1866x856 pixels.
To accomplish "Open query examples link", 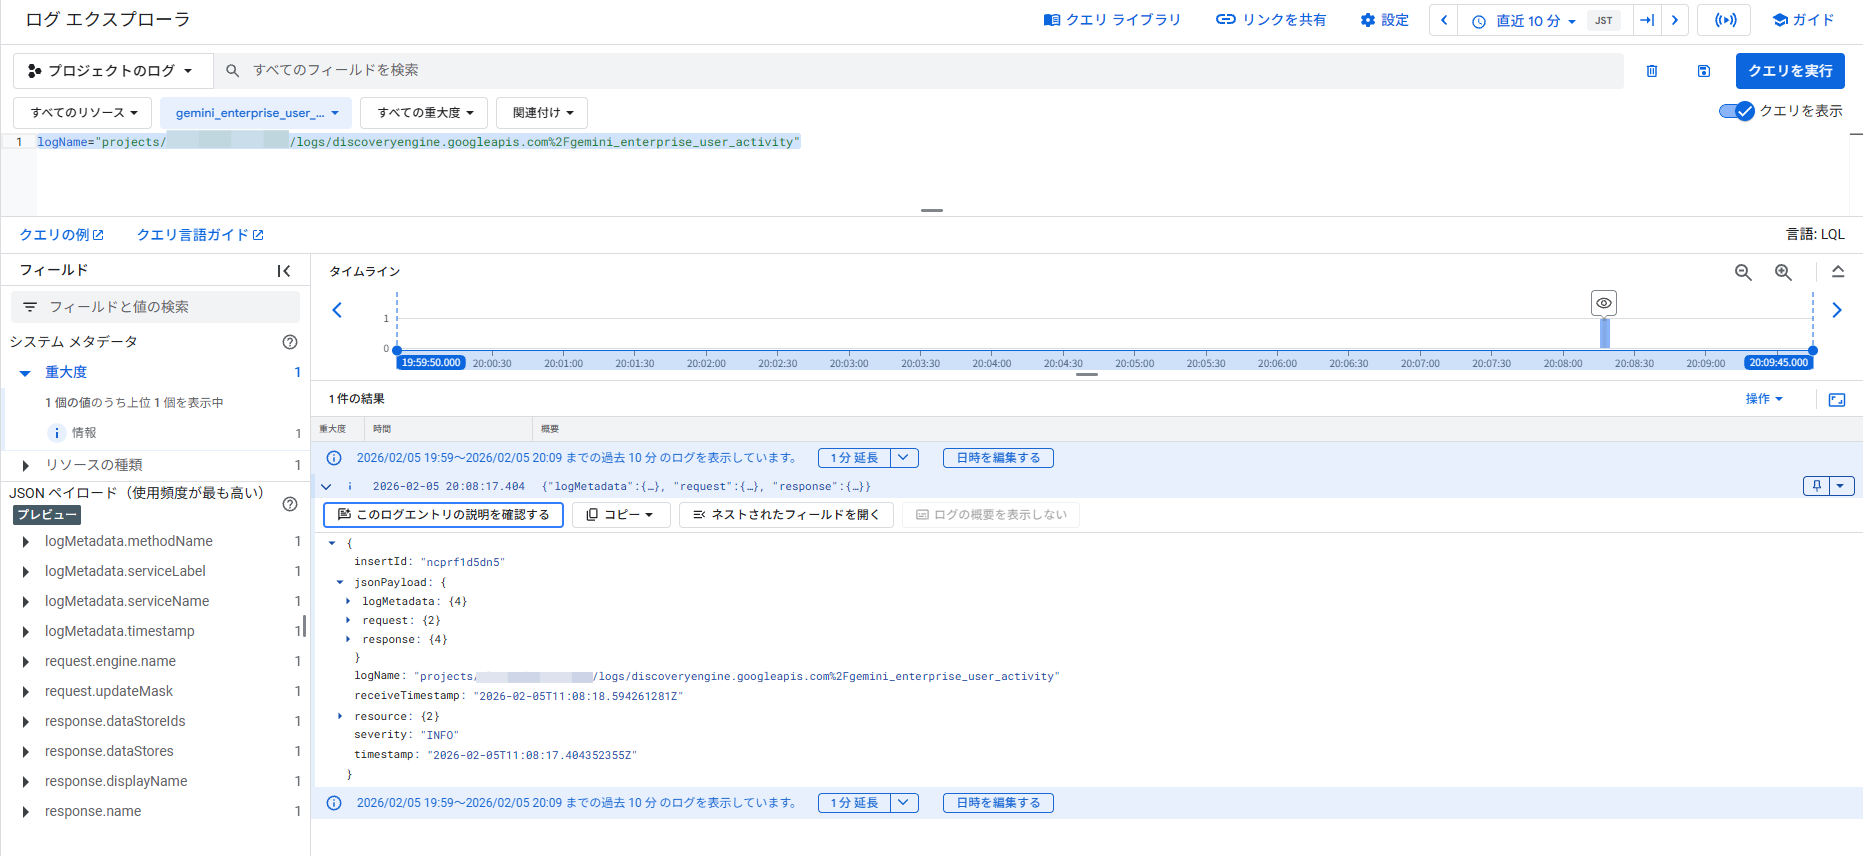I will tap(61, 235).
